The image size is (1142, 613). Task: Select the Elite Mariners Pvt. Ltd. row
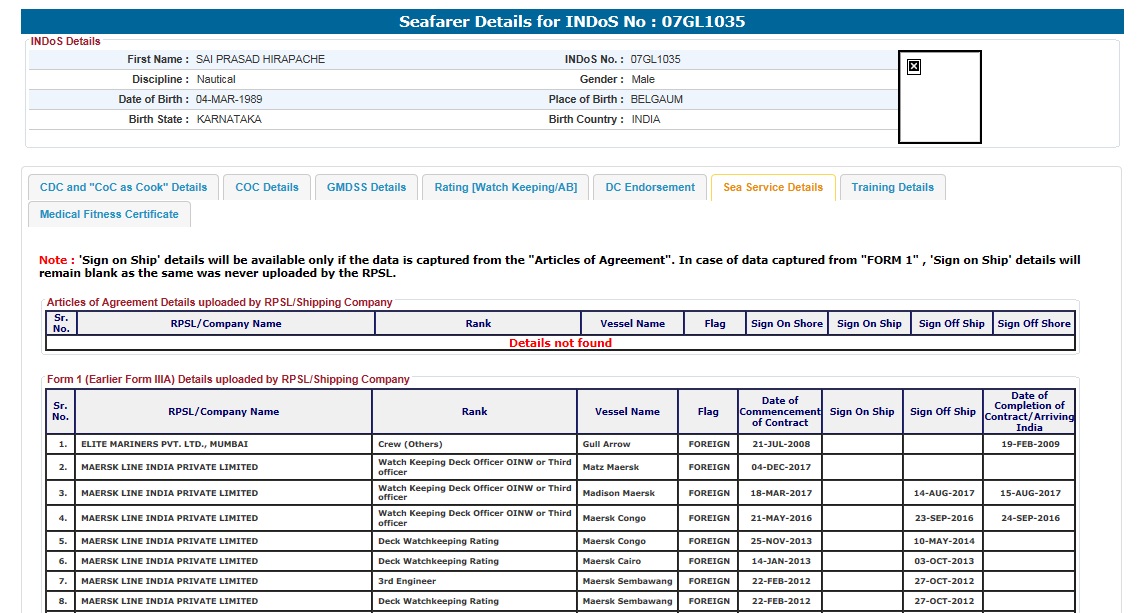(x=164, y=444)
